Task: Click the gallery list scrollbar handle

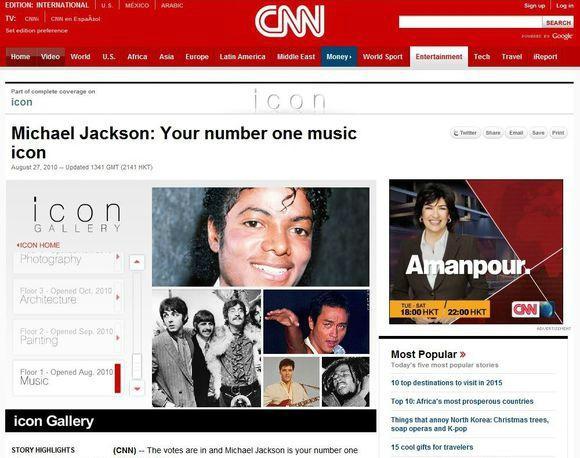Action: tap(137, 366)
